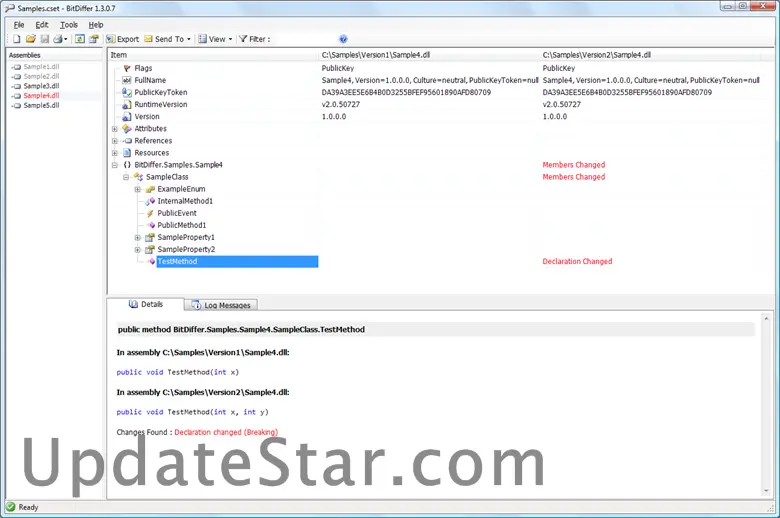Screen dimensions: 780x518
Task: Click the Version2 Sample4.dll column header
Action: click(650, 55)
